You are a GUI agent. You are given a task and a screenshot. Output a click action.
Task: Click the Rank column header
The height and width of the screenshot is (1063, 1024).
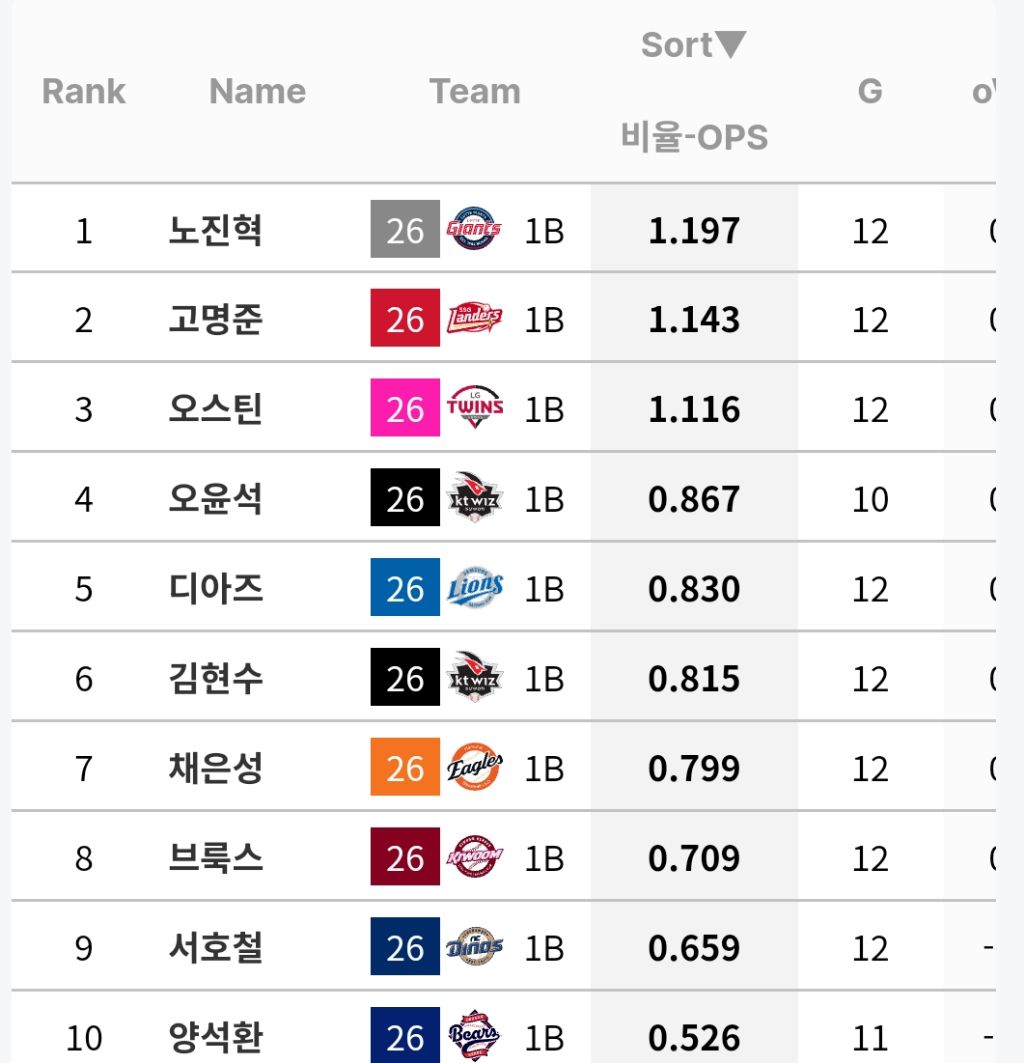(x=83, y=92)
